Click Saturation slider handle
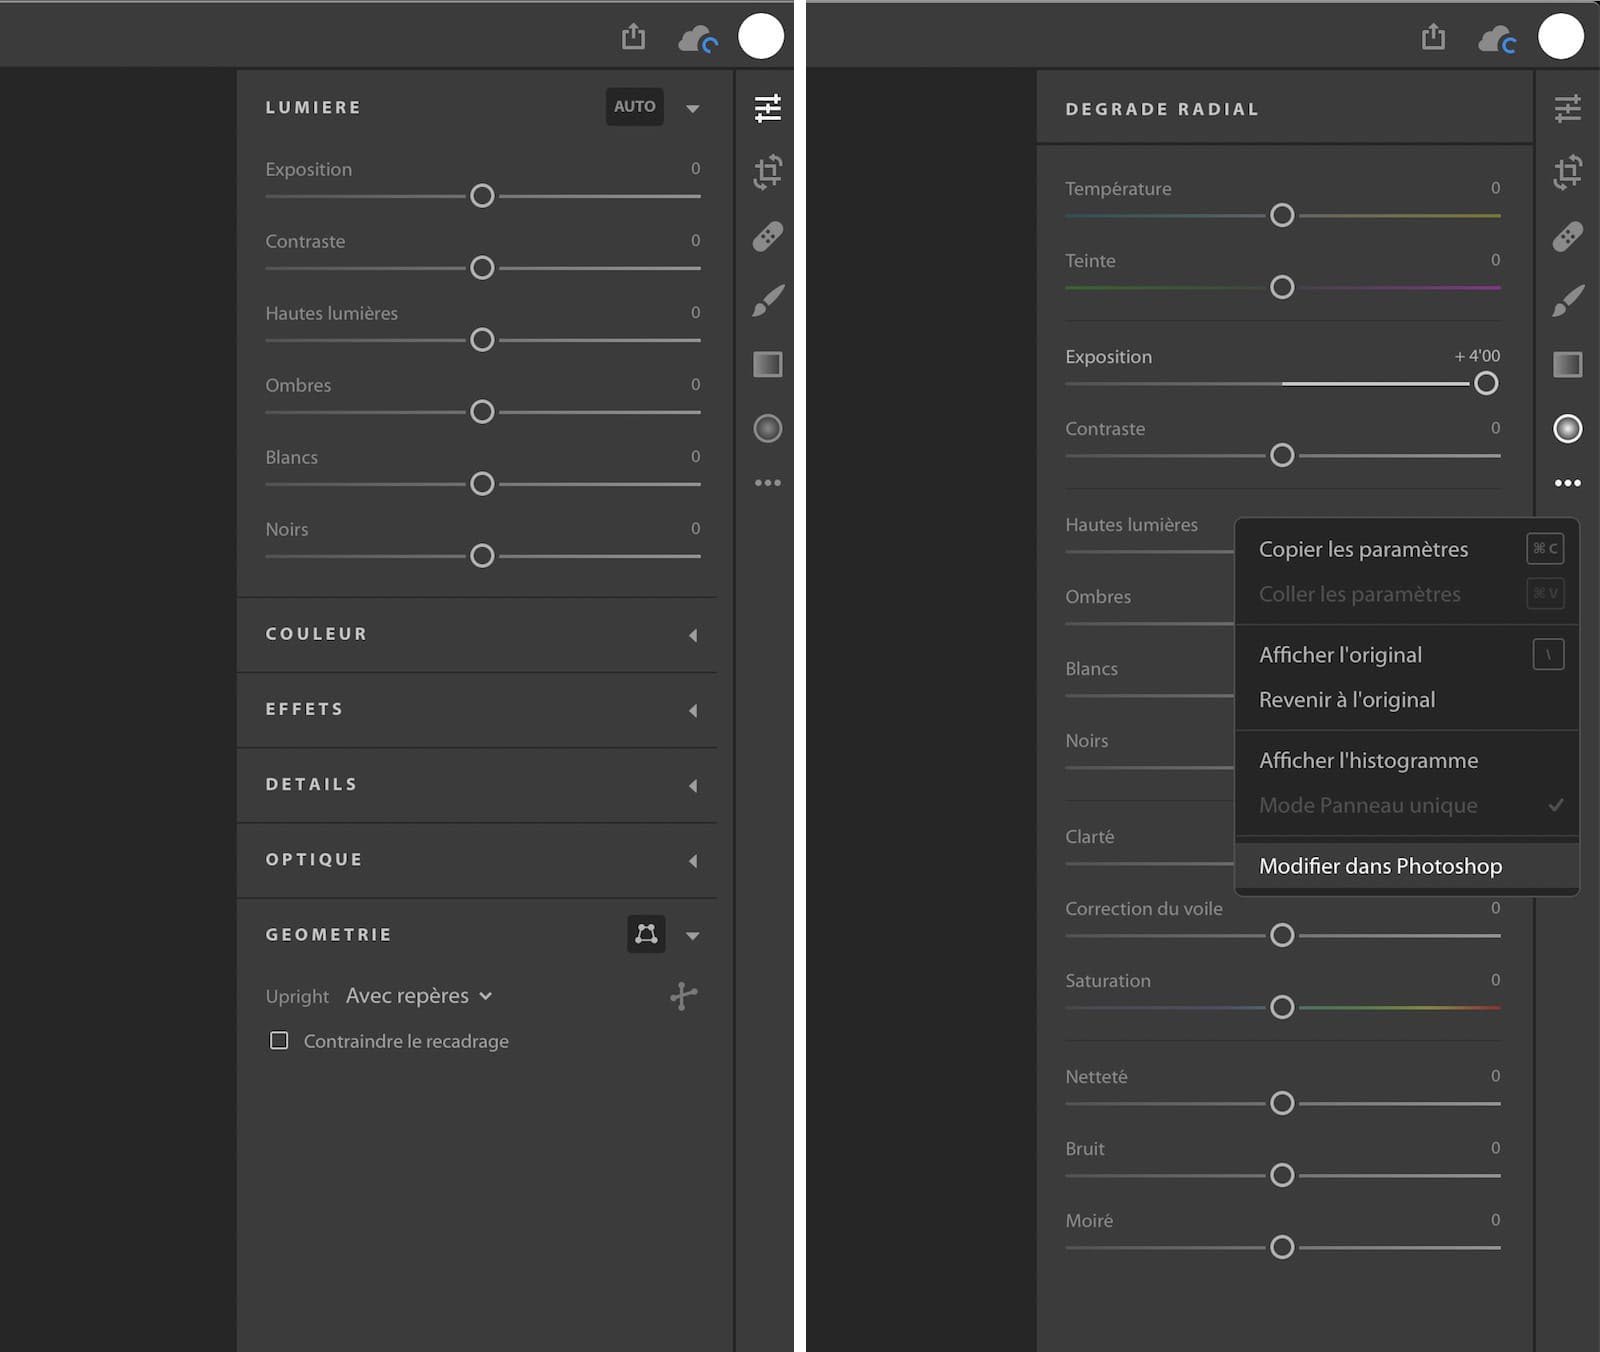The height and width of the screenshot is (1352, 1600). point(1282,1007)
